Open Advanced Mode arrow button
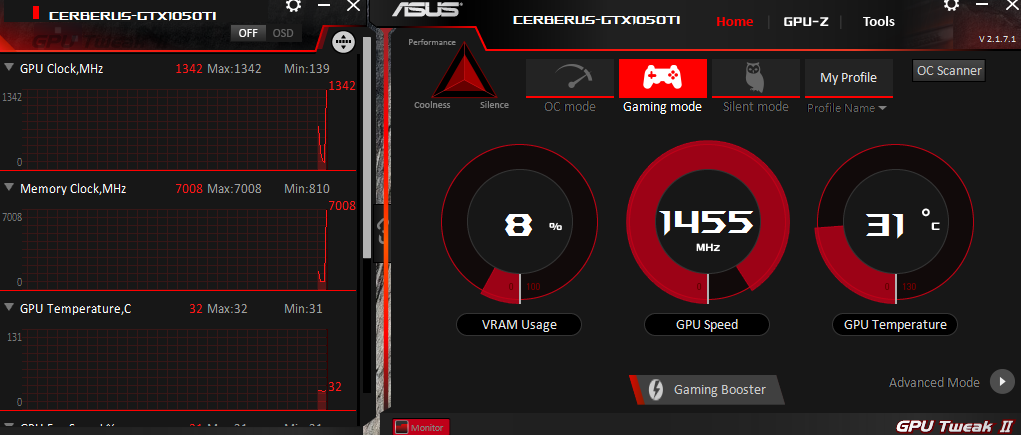The image size is (1021, 435). coord(1002,382)
